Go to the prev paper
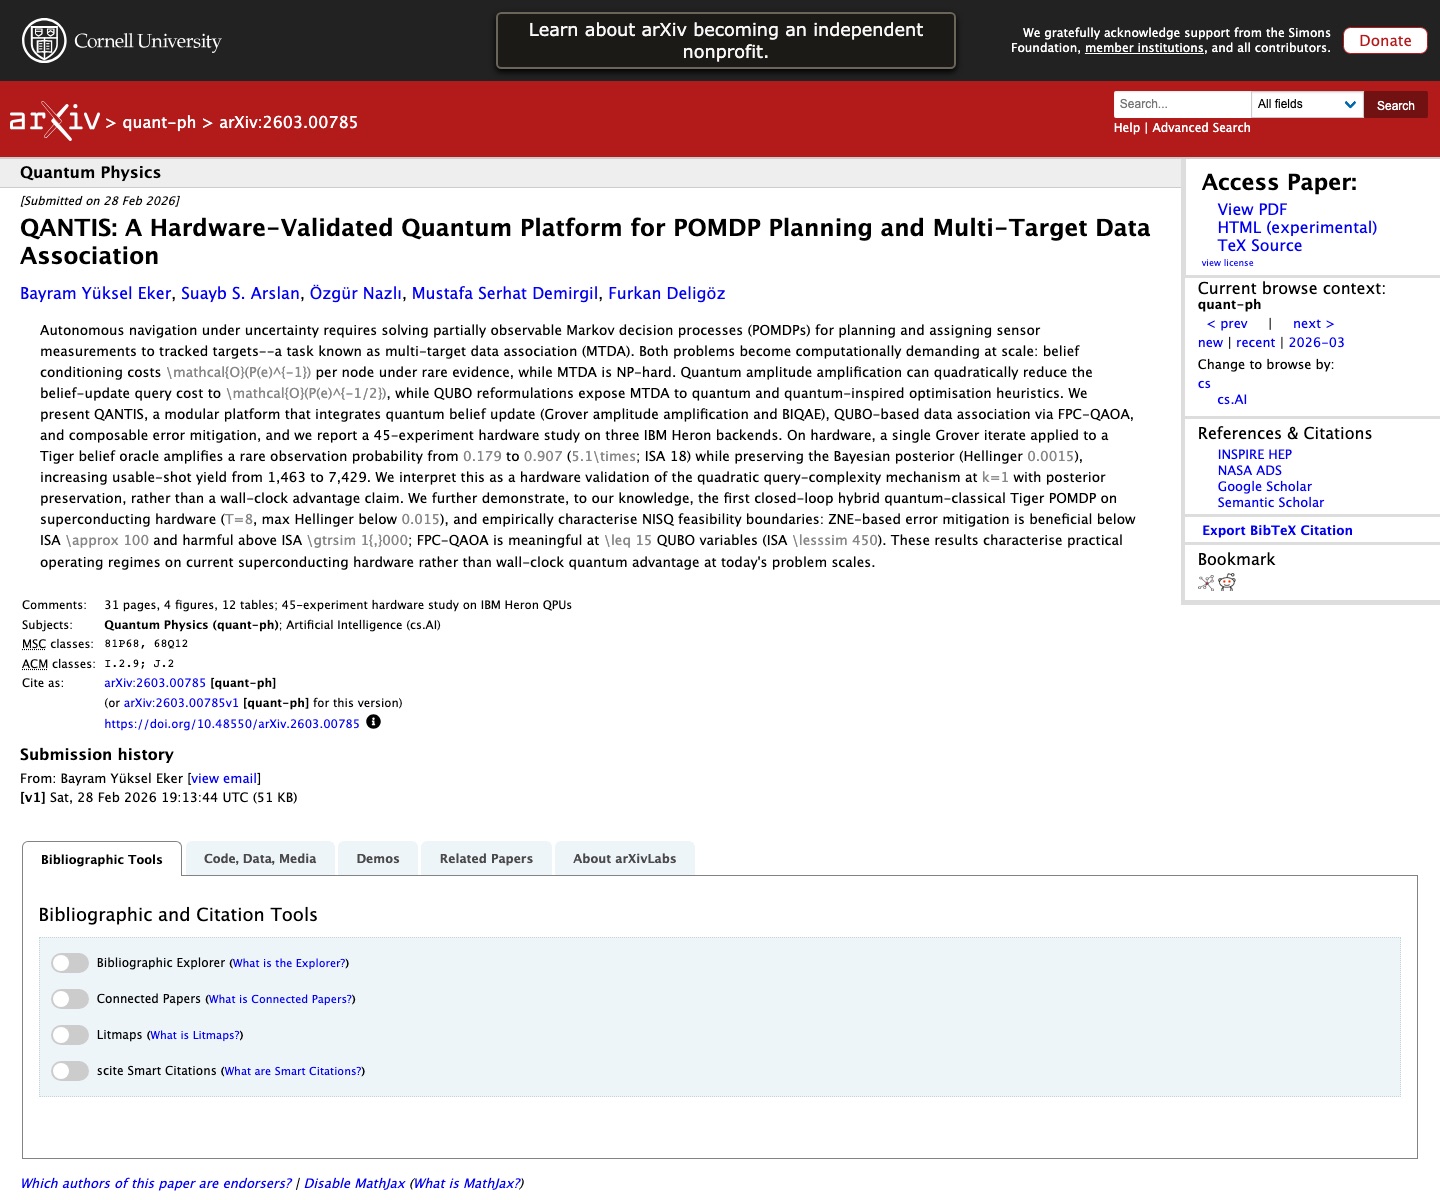The height and width of the screenshot is (1200, 1440). point(1227,323)
